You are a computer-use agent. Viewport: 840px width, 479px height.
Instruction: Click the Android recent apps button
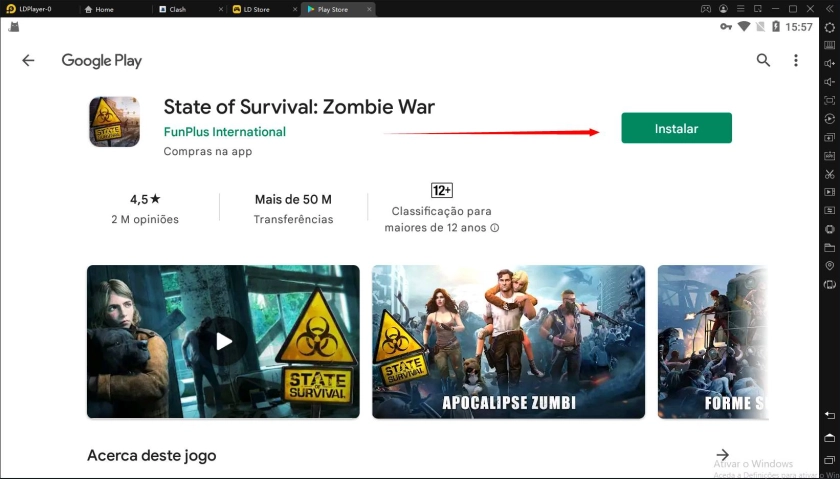(829, 461)
